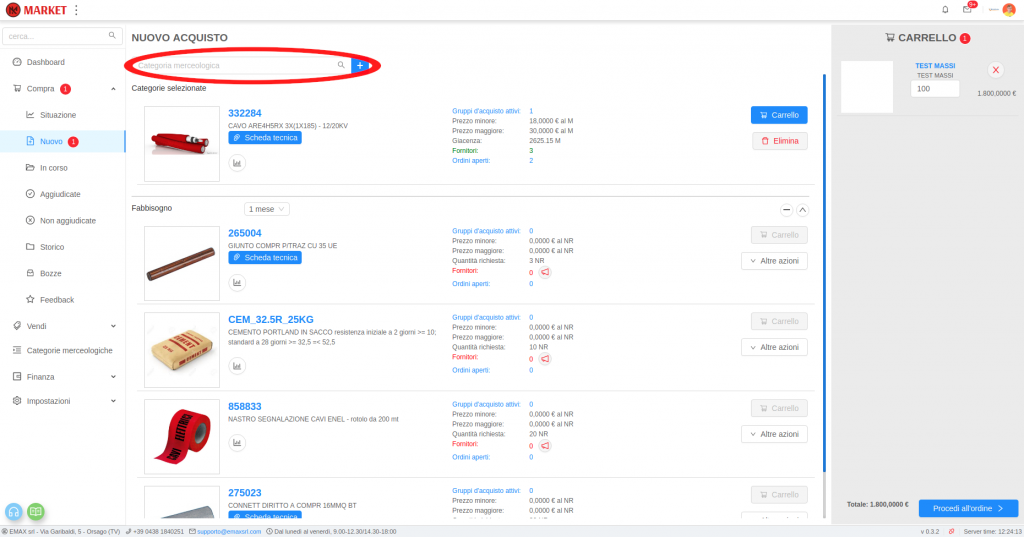Open chart icon under product 332284
This screenshot has height=537, width=1024.
[237, 163]
